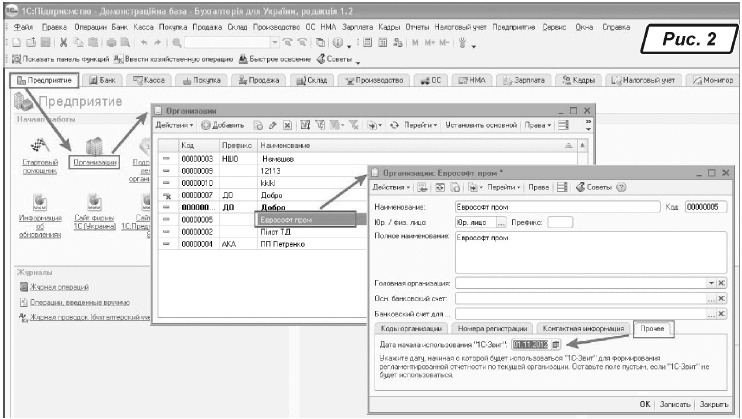Switch to the Контактная информация tab

584,327
